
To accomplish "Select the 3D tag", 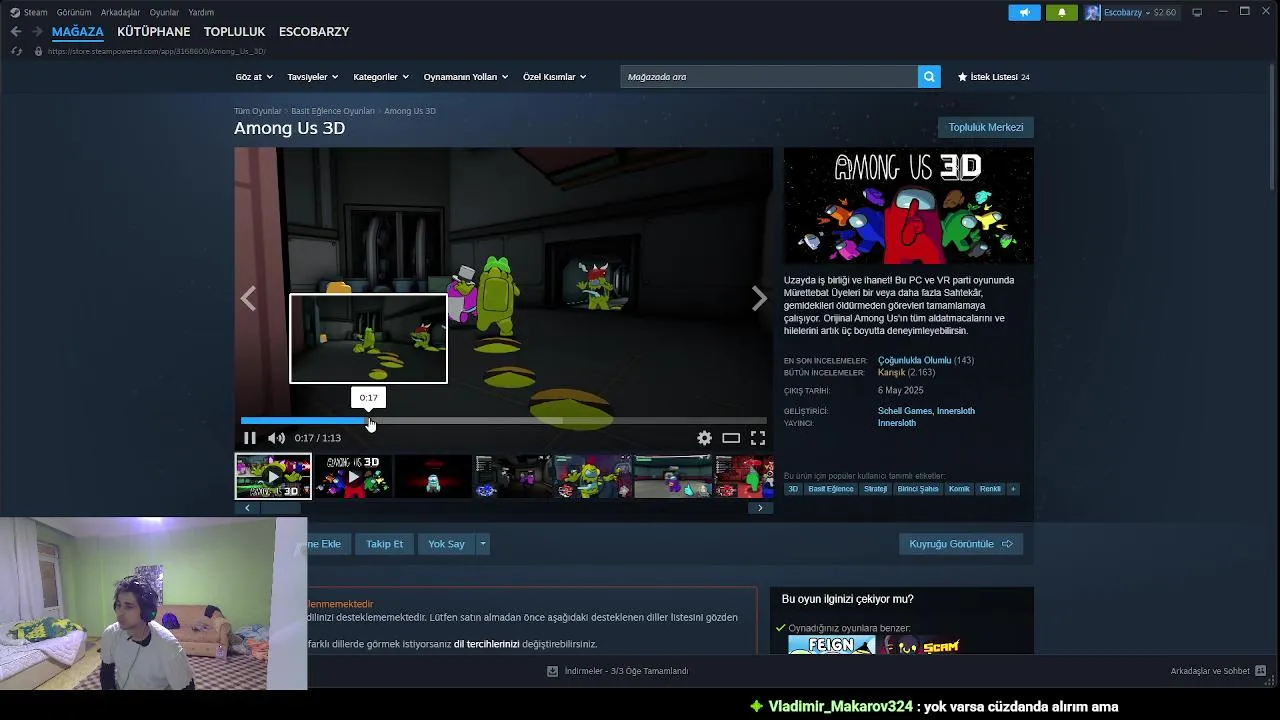I will click(x=793, y=489).
